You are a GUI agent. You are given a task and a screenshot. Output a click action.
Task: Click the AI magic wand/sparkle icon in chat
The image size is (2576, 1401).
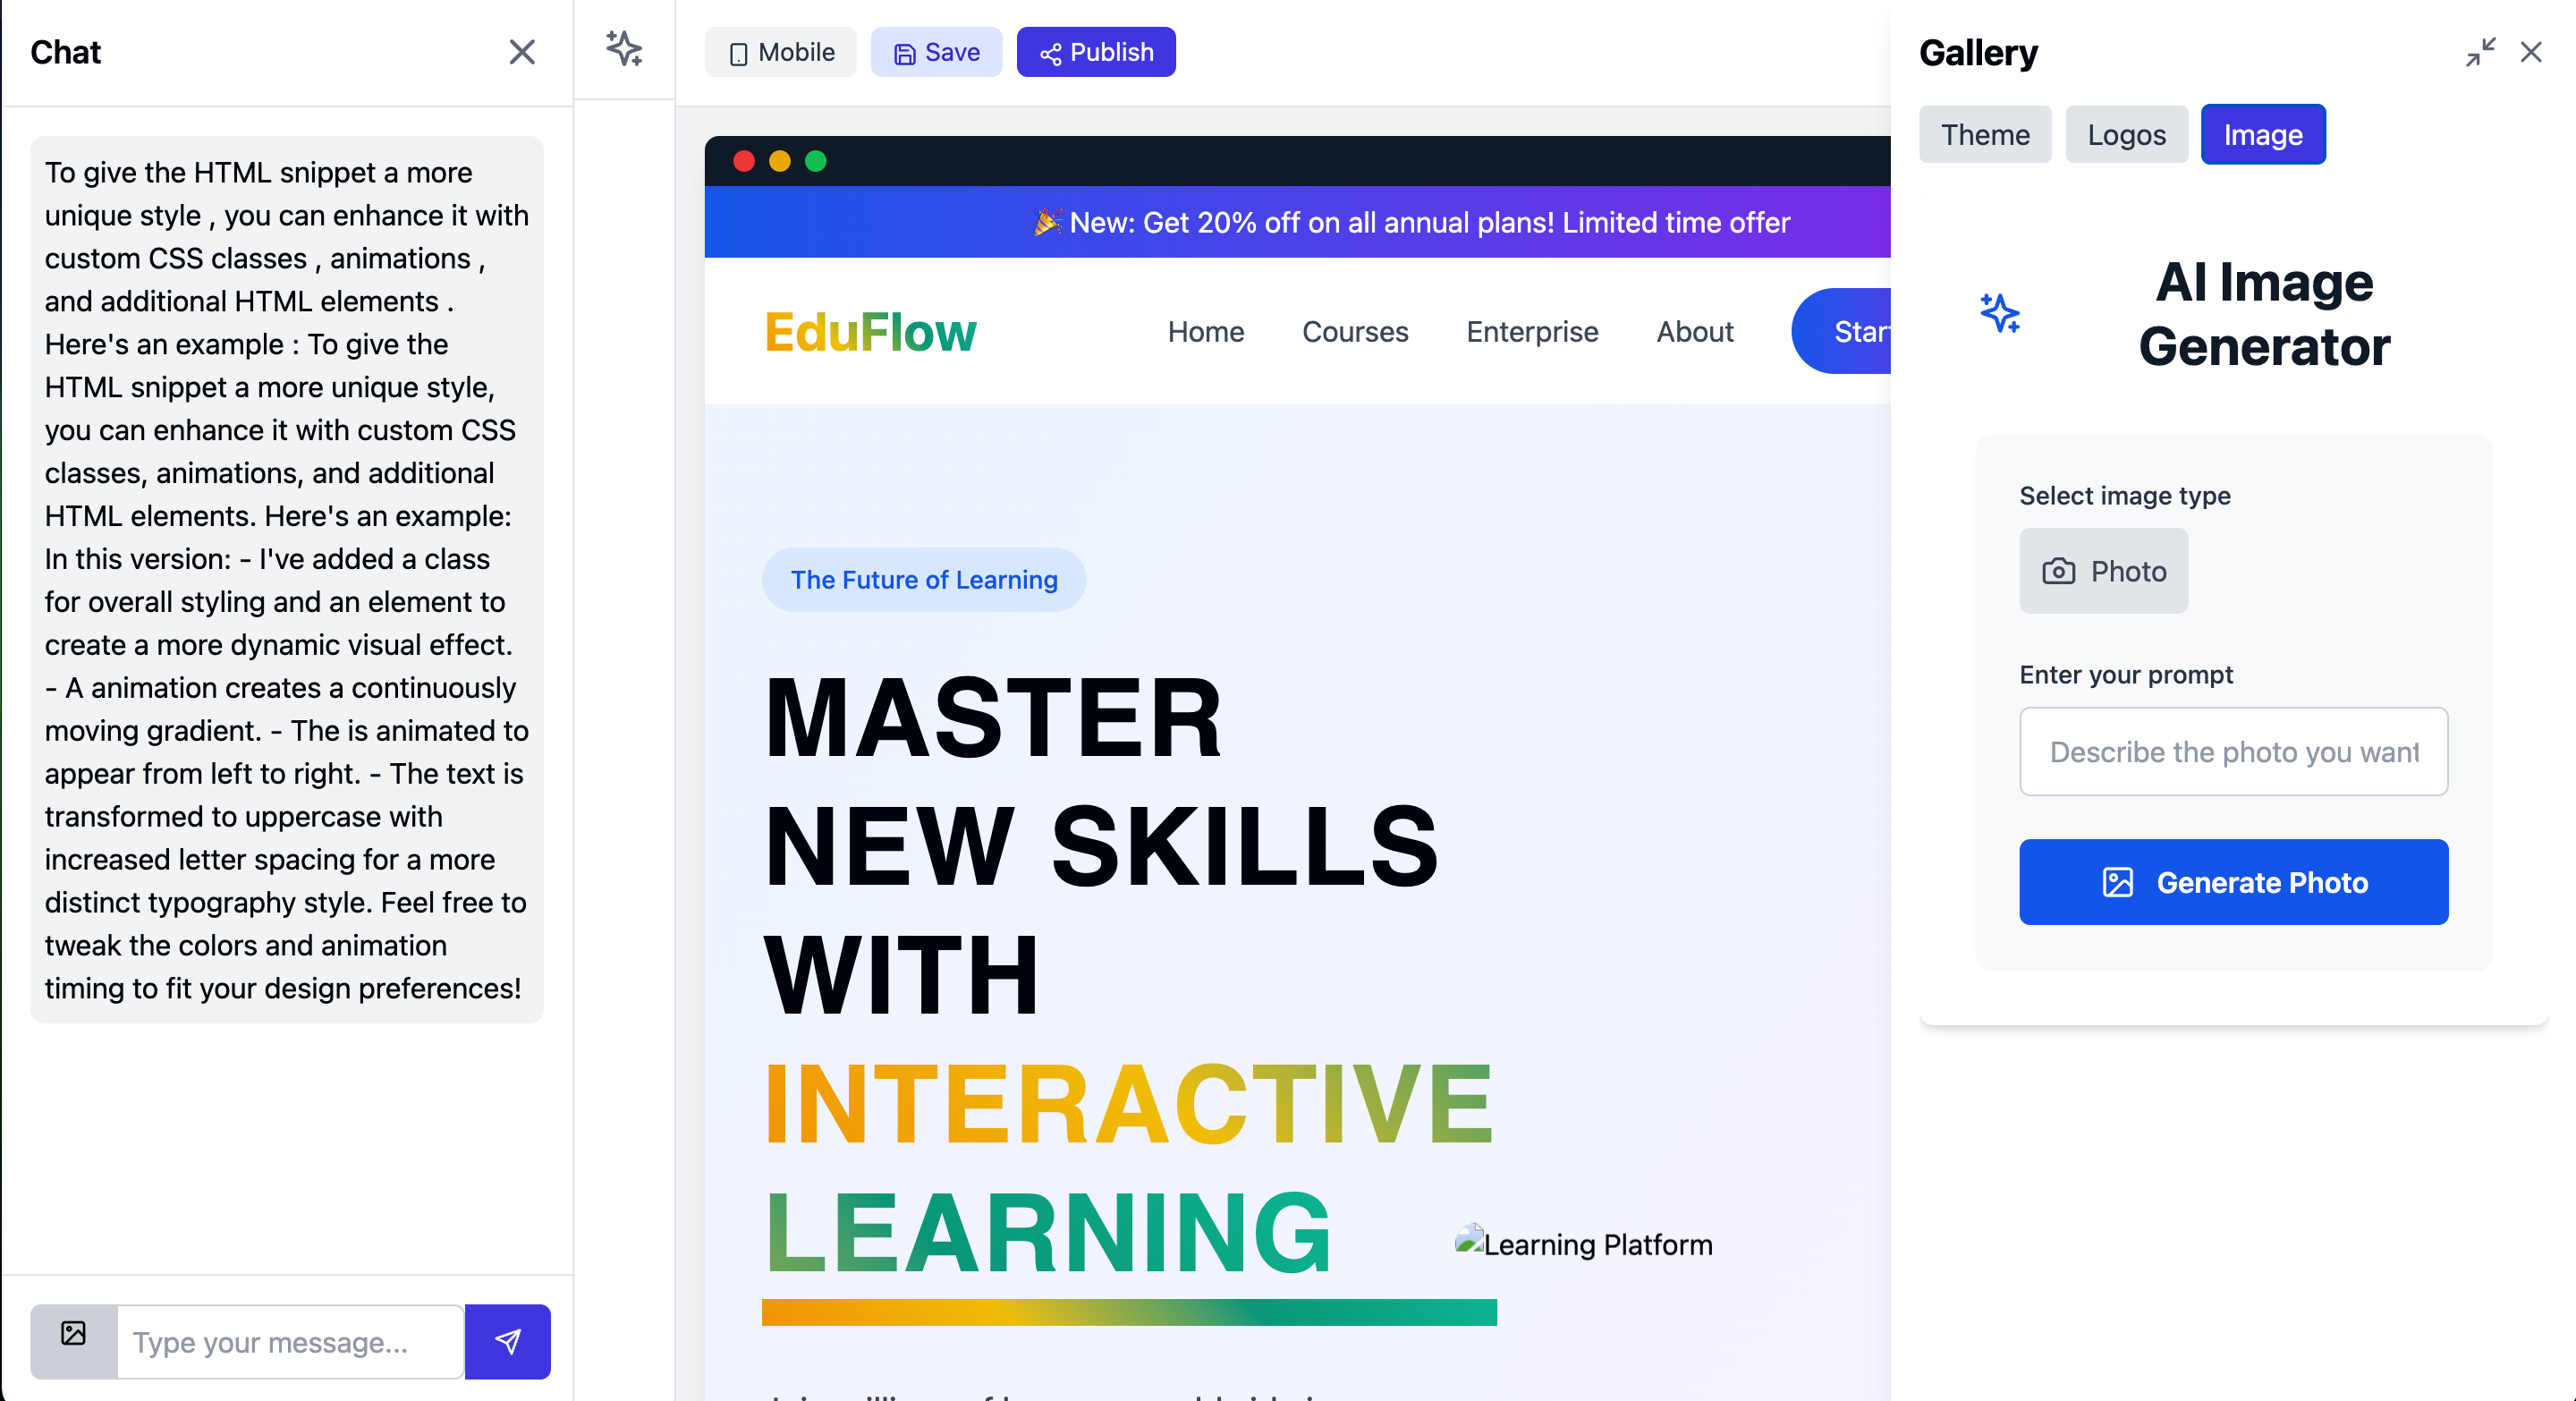pos(624,50)
